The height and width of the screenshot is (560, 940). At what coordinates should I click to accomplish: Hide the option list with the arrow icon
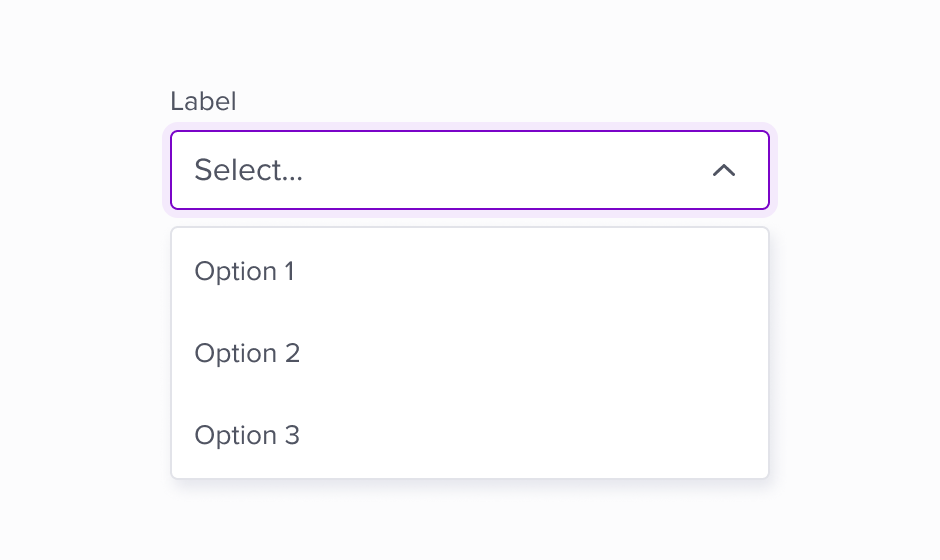point(724,170)
